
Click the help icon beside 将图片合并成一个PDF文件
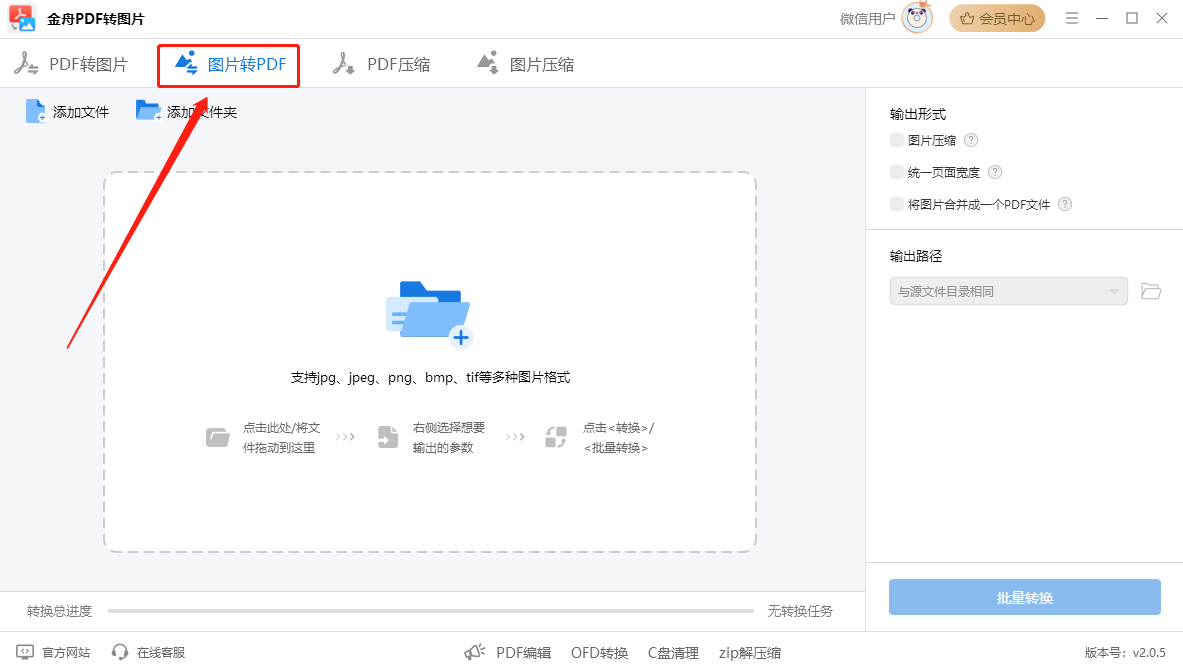tap(1065, 205)
